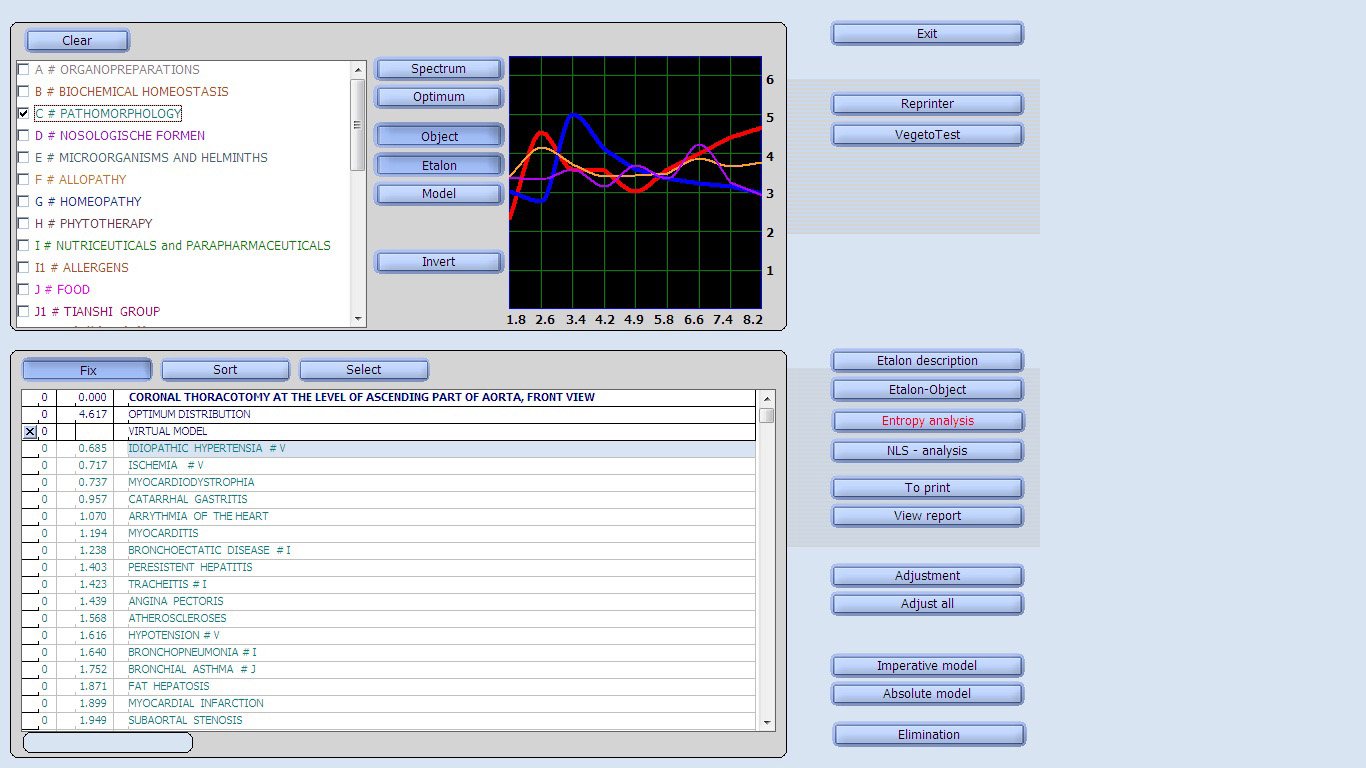Select the MYOCARDIAL INFARCTION entry

pyautogui.click(x=196, y=704)
